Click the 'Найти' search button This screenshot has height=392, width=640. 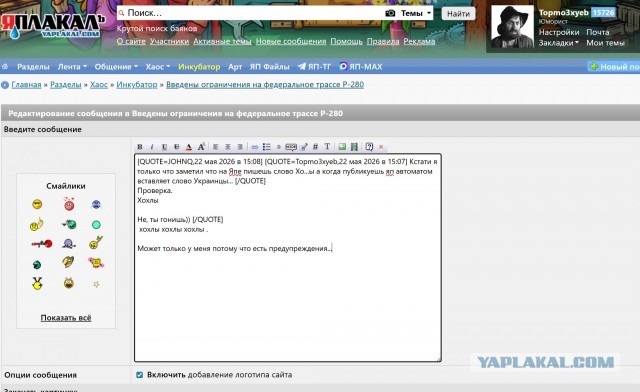458,13
